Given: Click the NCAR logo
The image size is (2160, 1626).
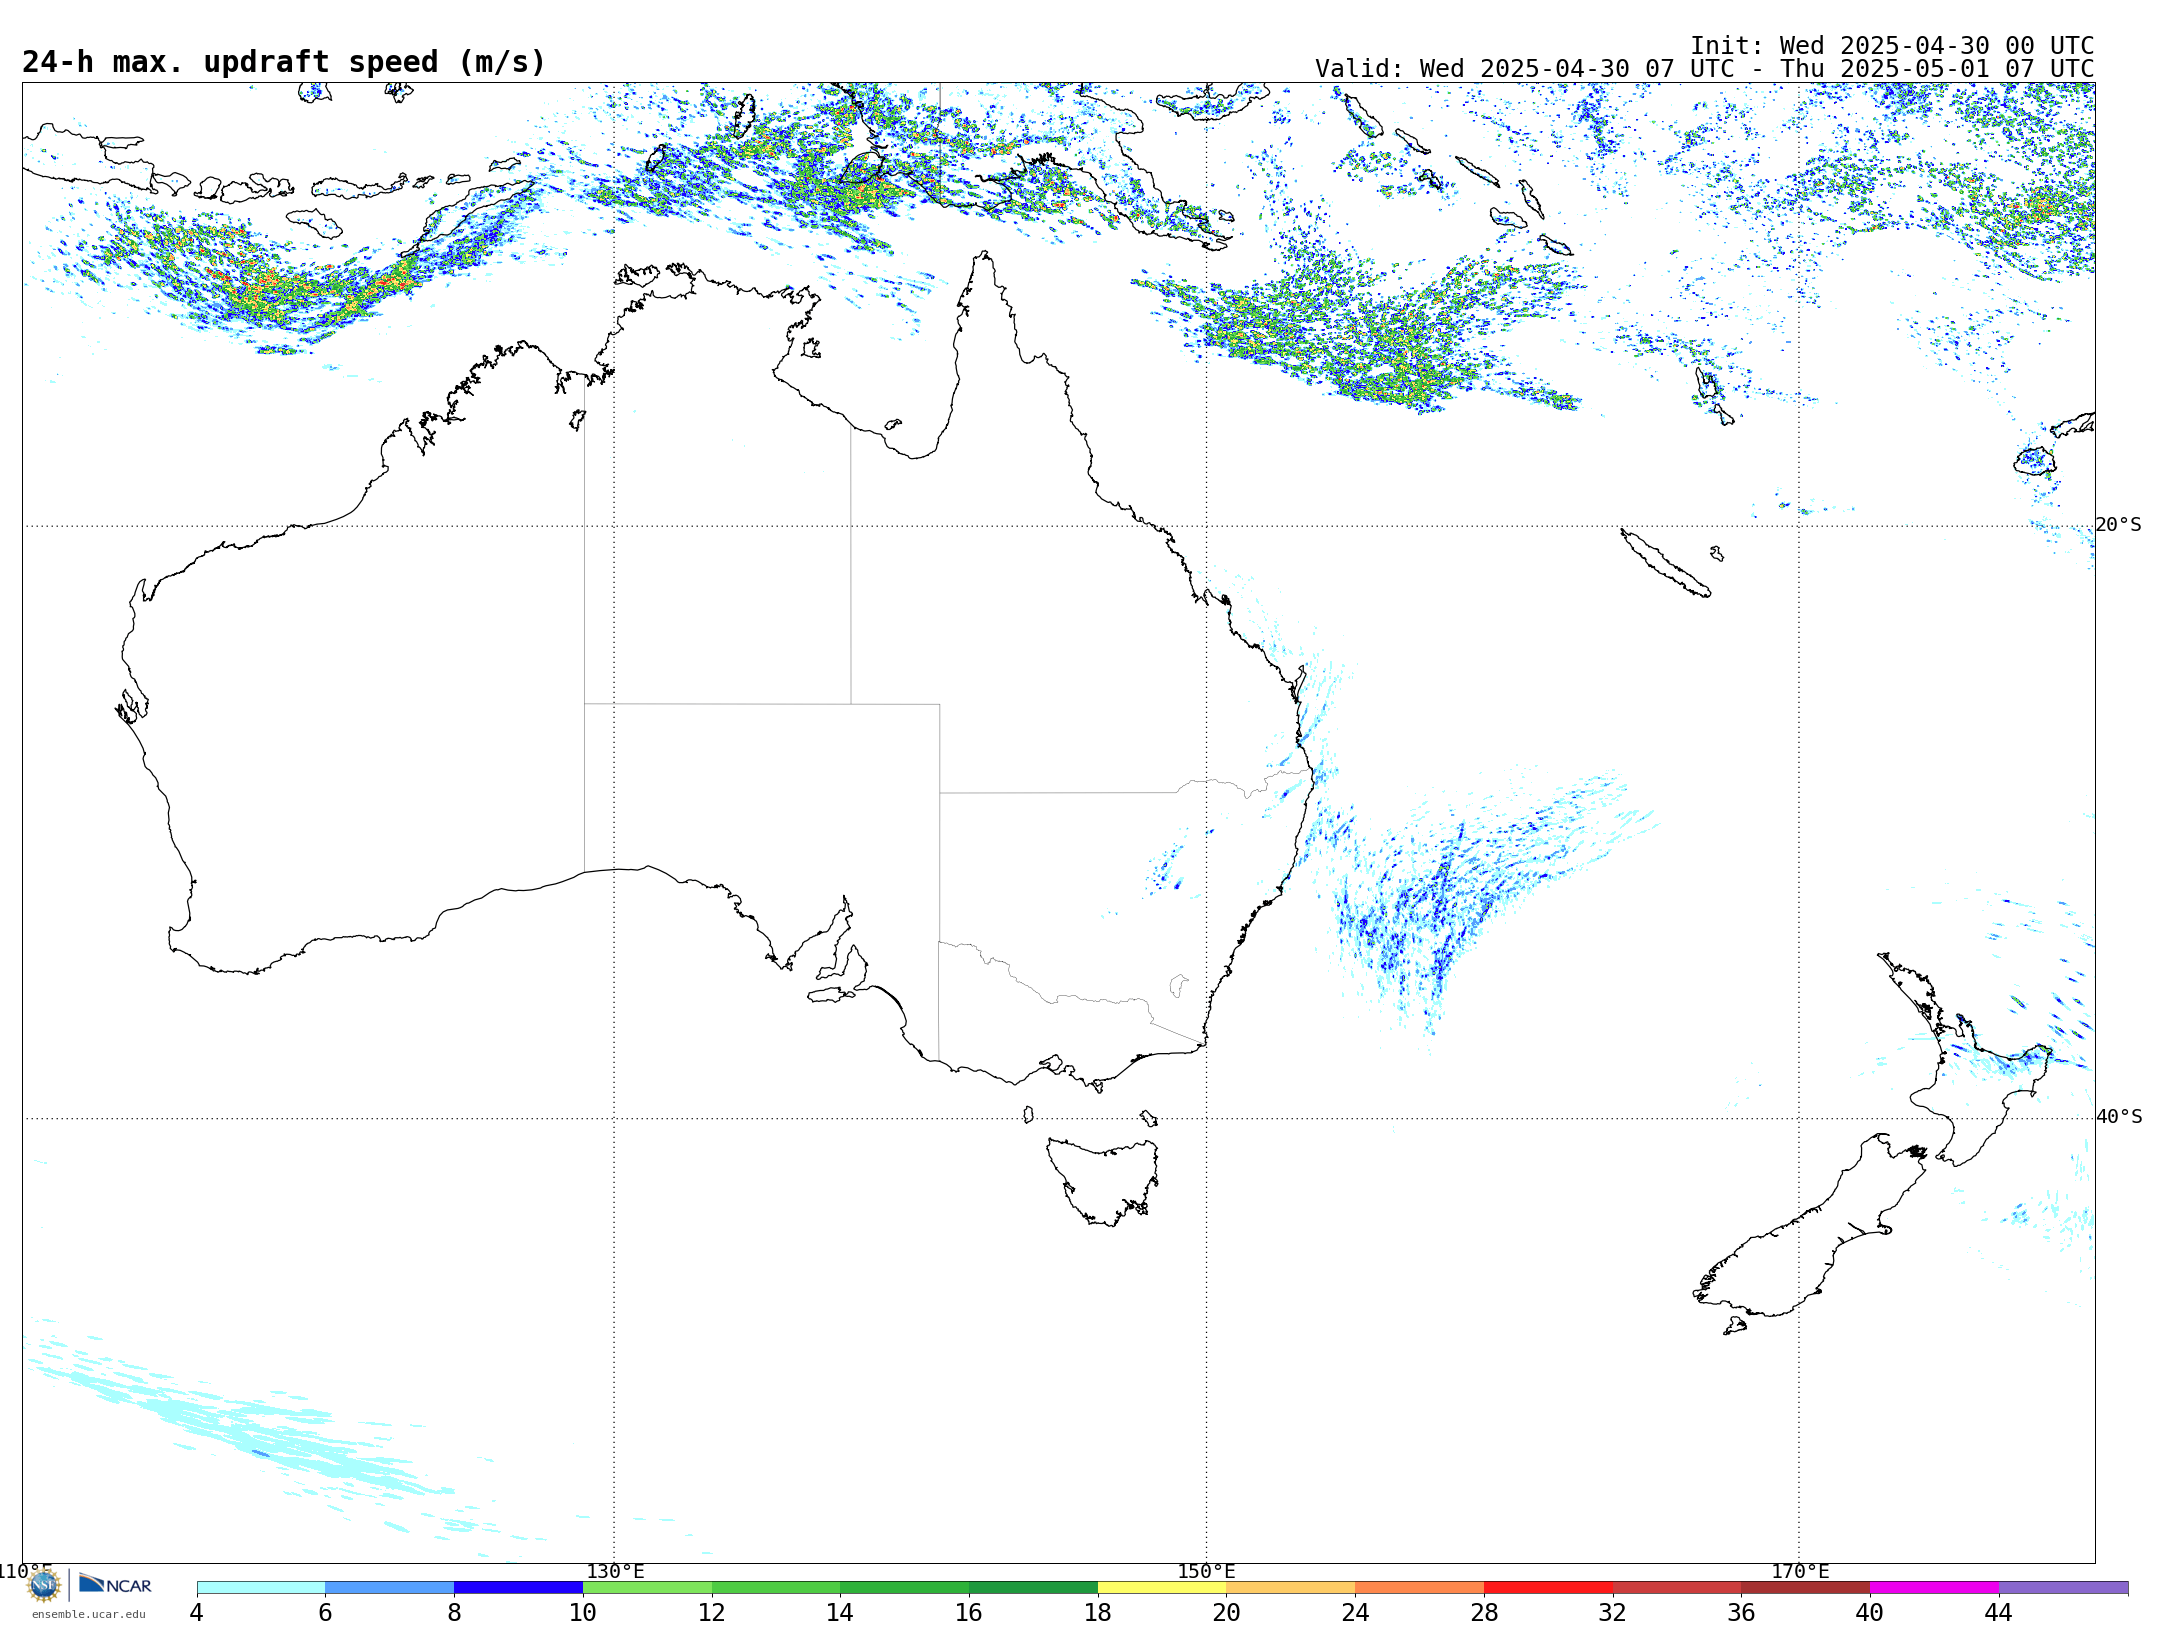Looking at the screenshot, I should click(x=115, y=1584).
